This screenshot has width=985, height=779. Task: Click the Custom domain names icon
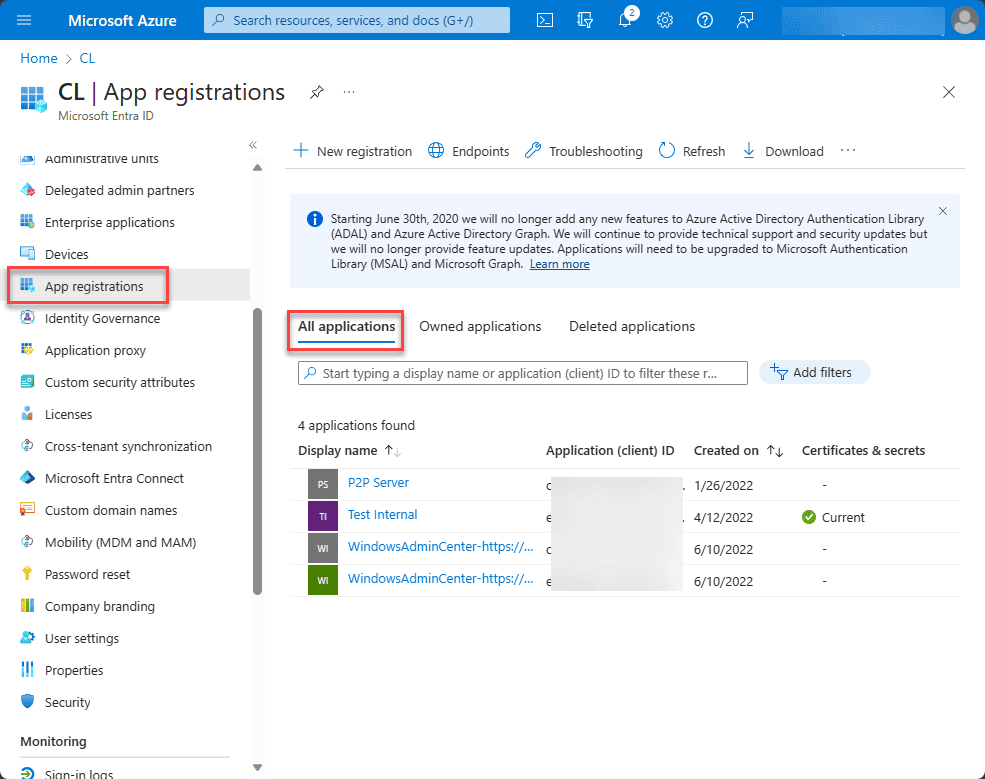pyautogui.click(x=27, y=509)
